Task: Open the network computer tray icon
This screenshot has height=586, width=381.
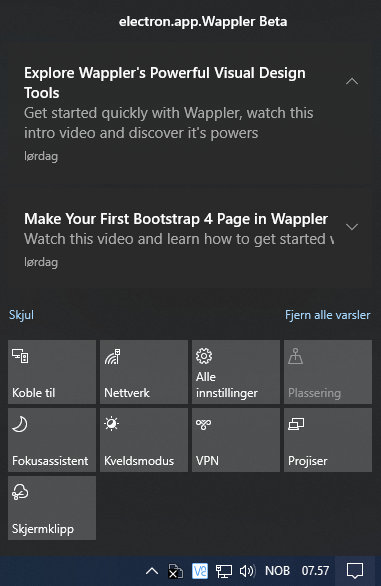Action: (224, 571)
